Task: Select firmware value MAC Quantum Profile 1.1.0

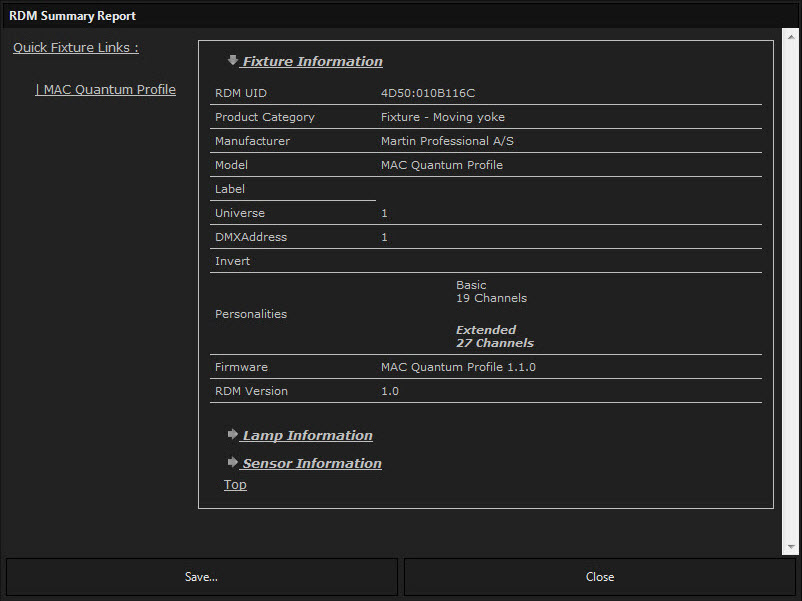Action: pyautogui.click(x=458, y=367)
